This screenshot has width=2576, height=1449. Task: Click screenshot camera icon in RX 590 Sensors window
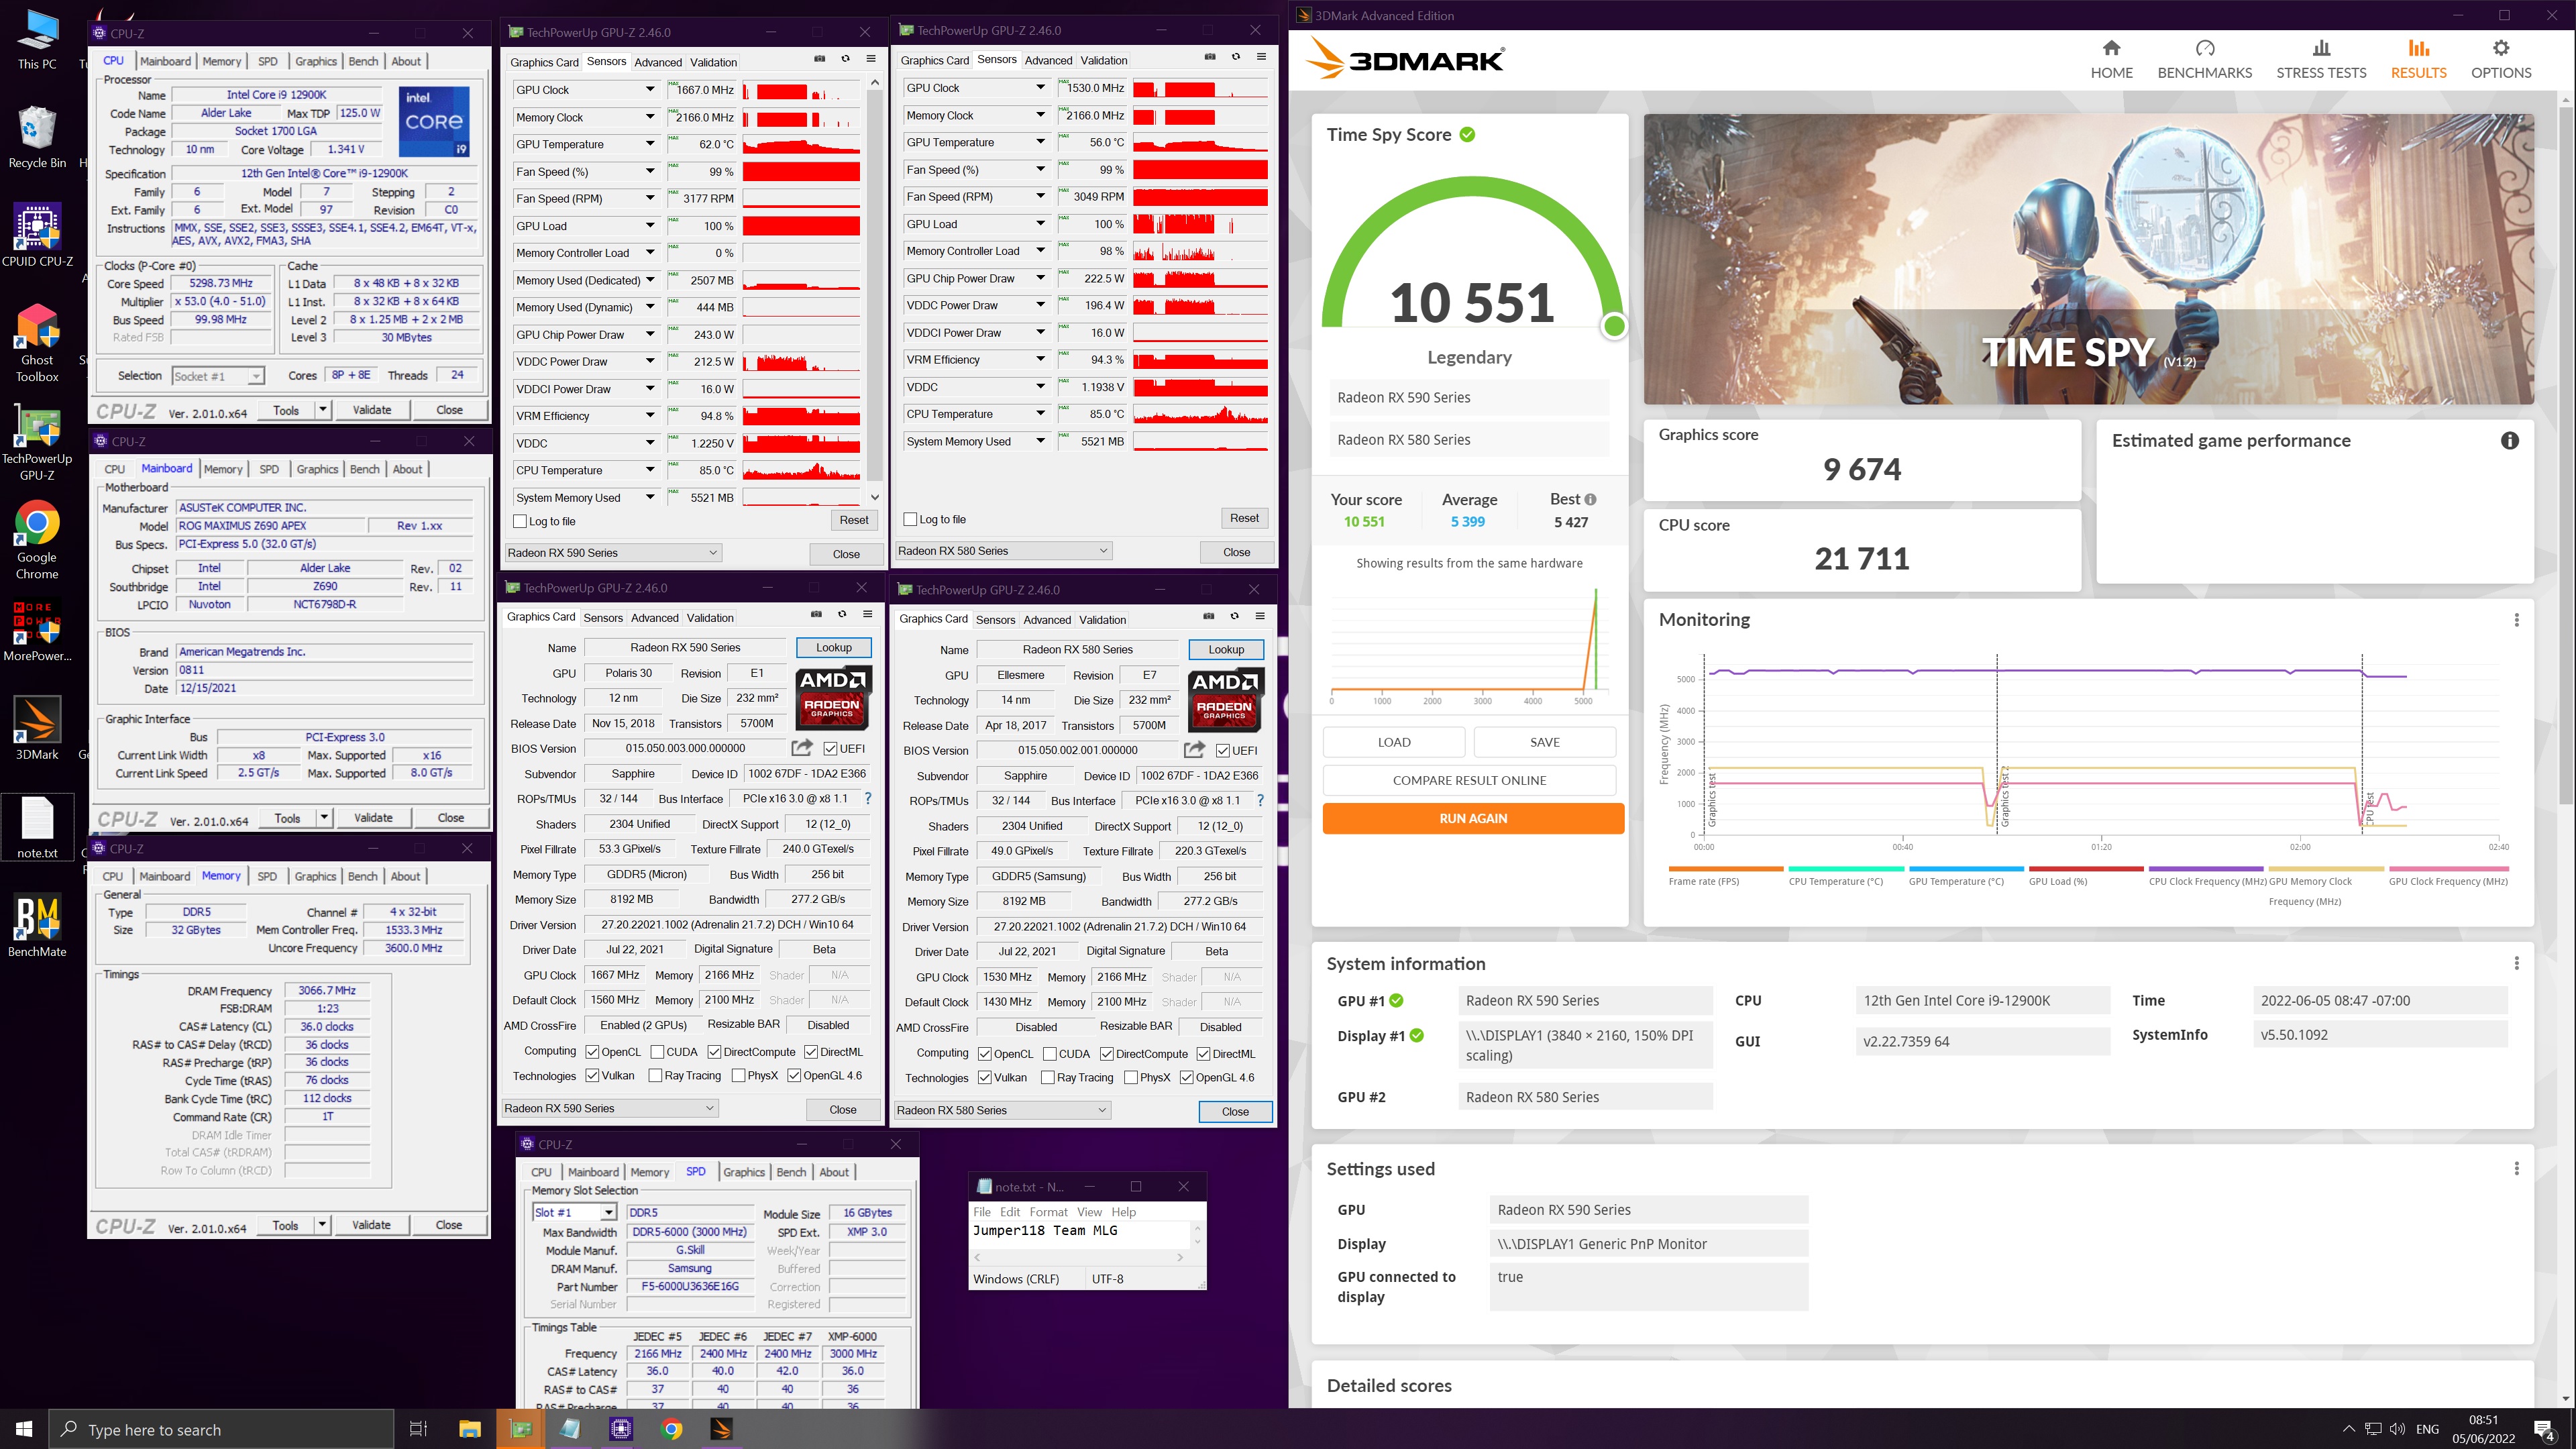819,59
